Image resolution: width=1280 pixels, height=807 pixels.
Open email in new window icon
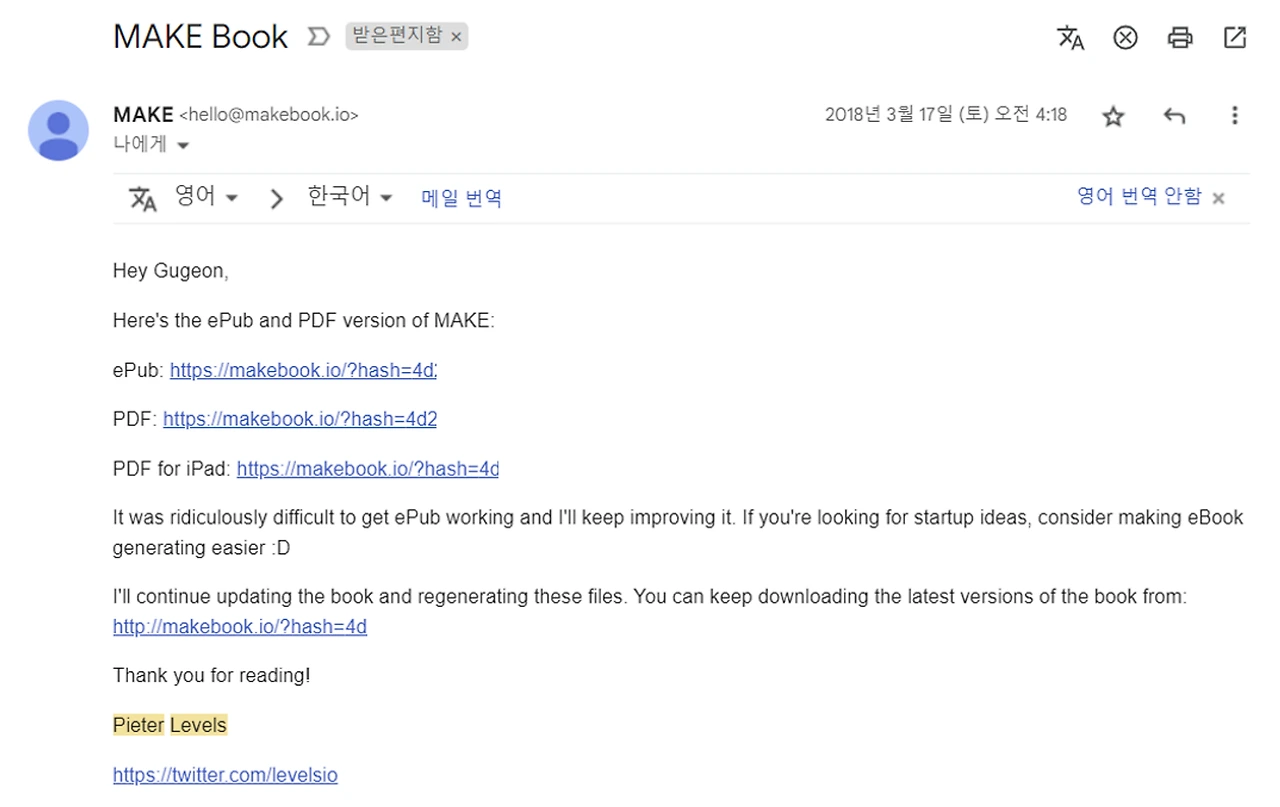coord(1235,37)
